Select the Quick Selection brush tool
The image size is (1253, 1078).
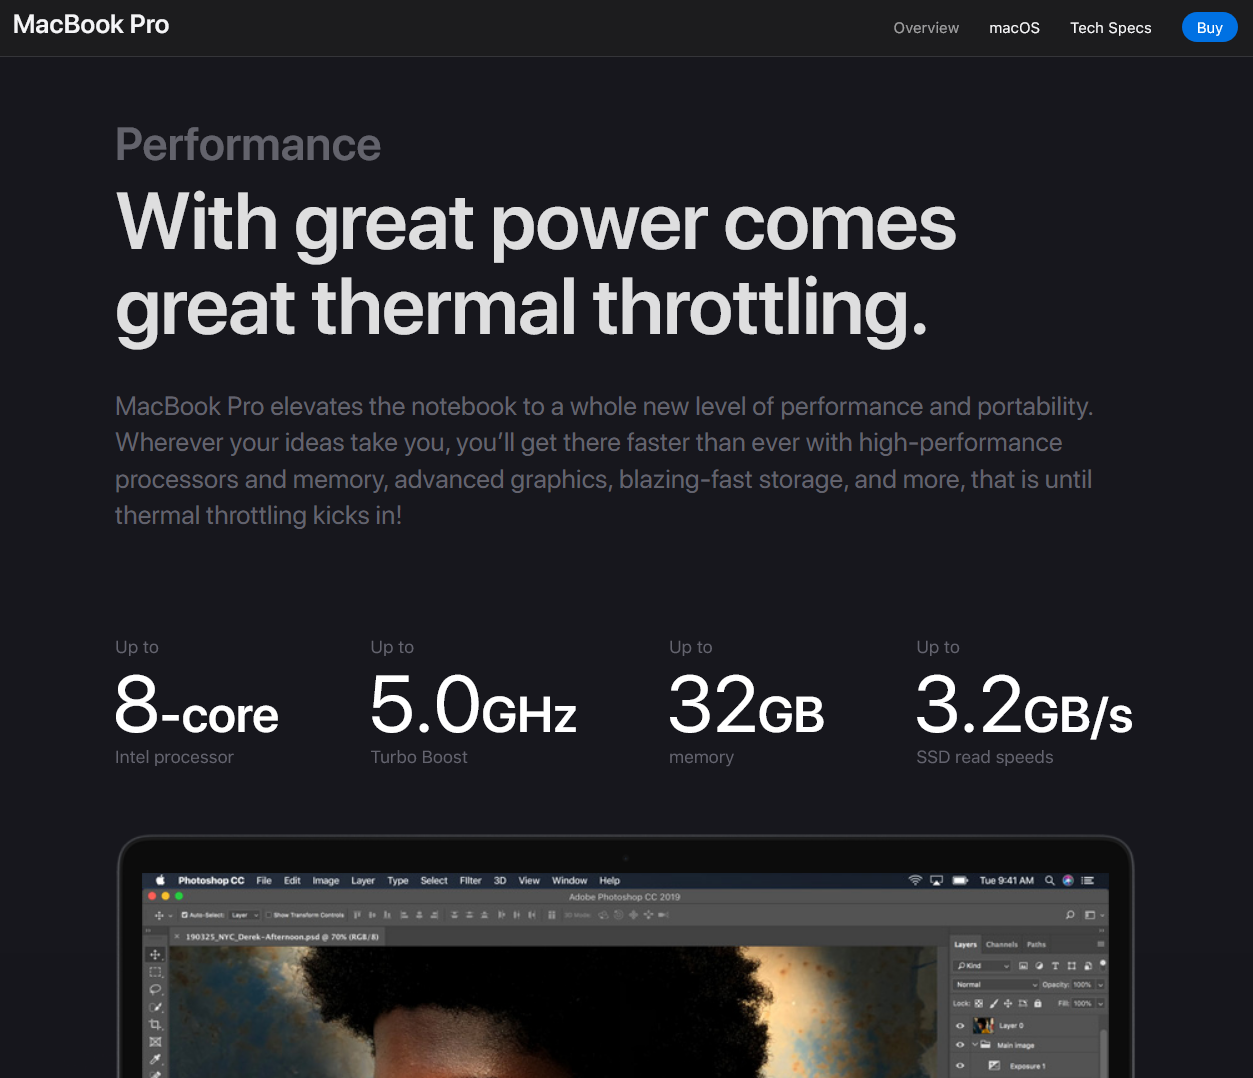point(155,1007)
